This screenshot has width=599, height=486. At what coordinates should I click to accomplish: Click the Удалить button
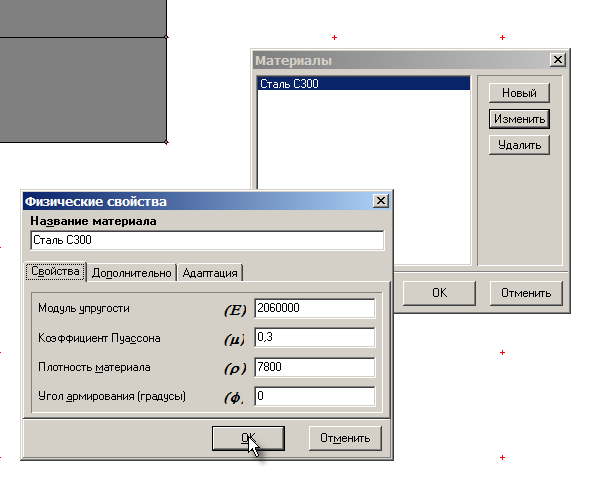519,145
